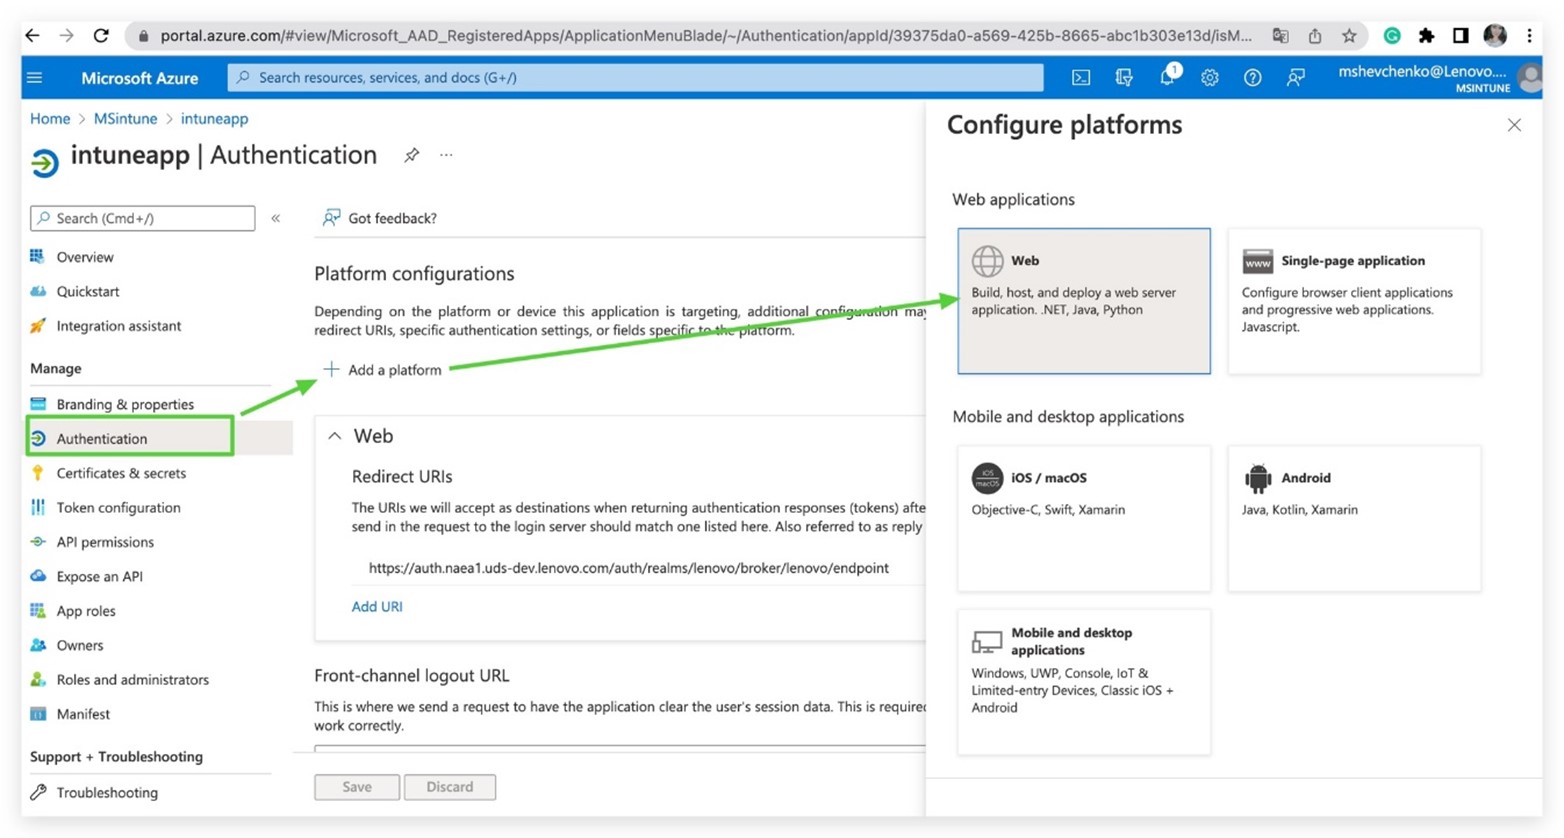Screen dimensions: 1564x838
Task: Bookmark page with star icon
Action: [x=1349, y=36]
